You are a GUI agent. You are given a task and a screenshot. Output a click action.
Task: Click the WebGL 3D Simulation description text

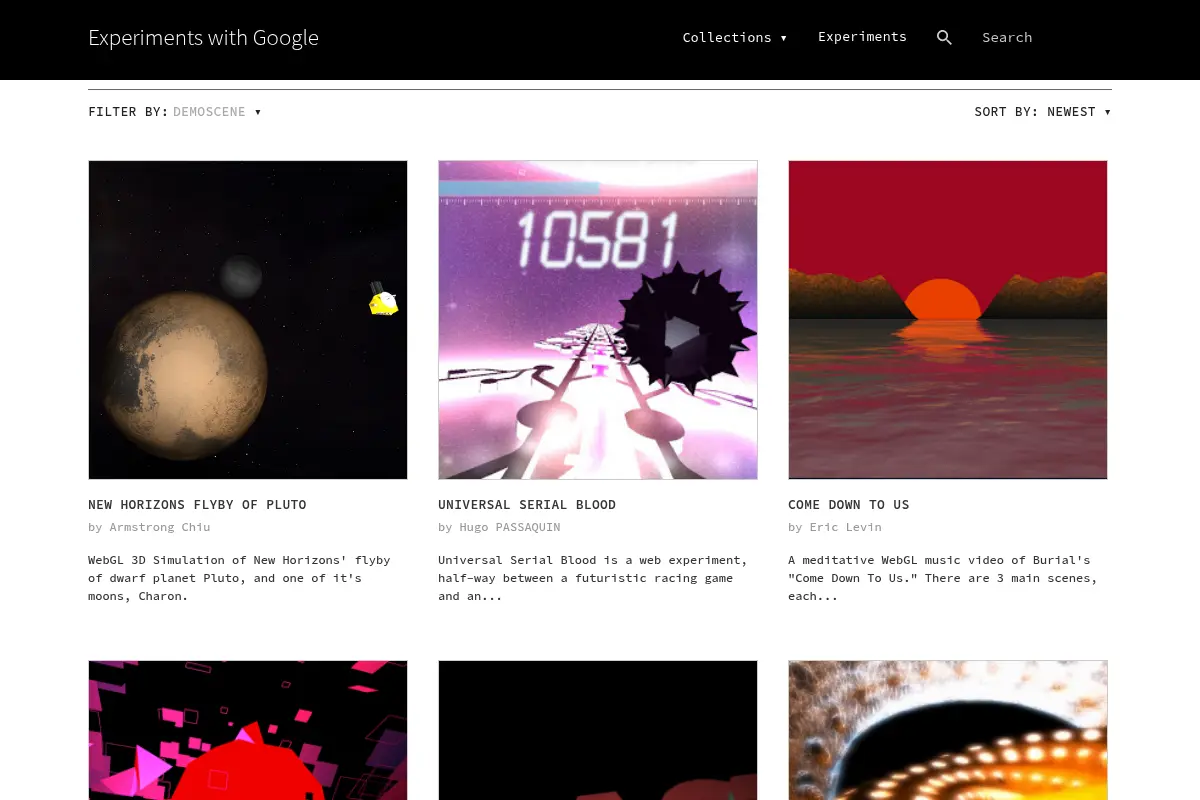(x=239, y=578)
